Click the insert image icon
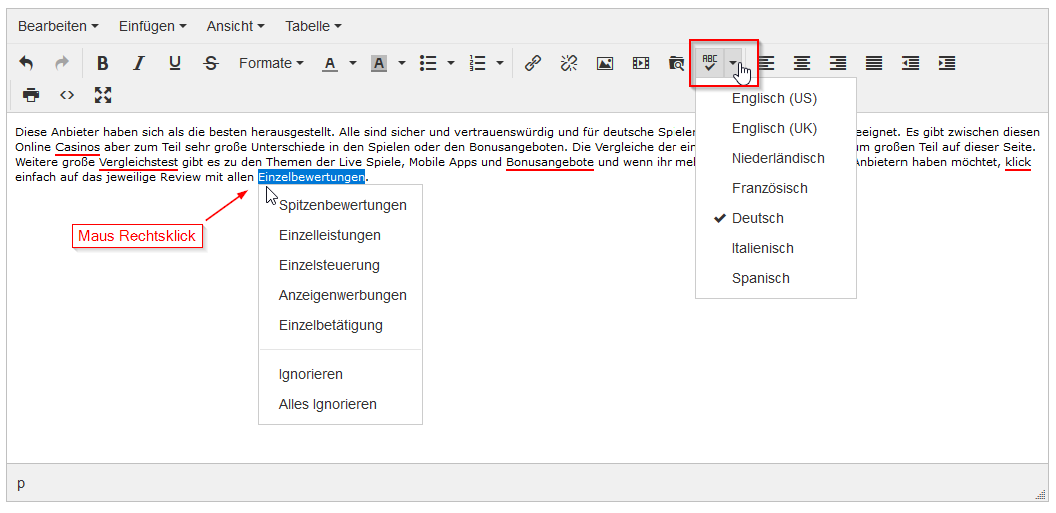 (x=605, y=63)
